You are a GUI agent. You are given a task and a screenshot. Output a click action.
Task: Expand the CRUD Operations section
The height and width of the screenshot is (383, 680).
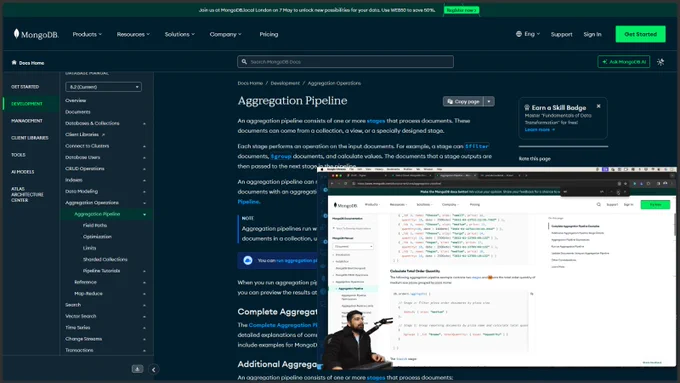[x=144, y=169]
